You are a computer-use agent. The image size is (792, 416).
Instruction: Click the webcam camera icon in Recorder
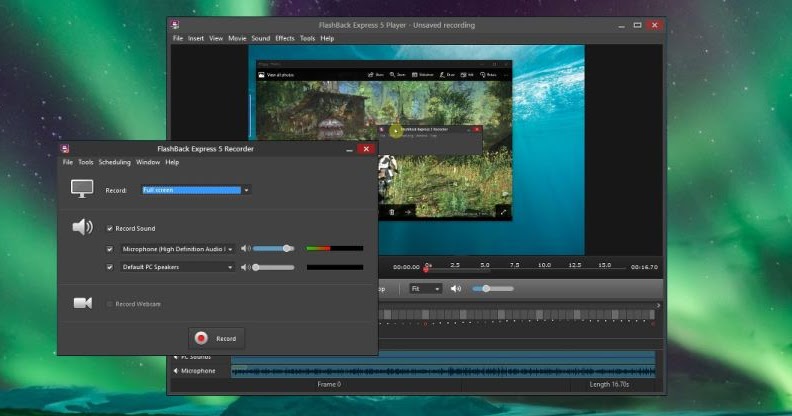83,303
